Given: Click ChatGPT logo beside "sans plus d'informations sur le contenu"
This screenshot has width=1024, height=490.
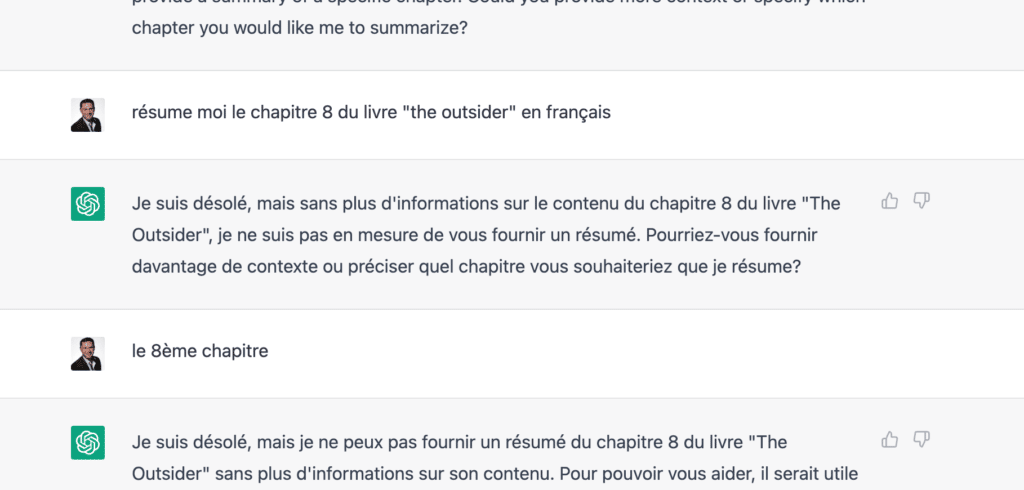Looking at the screenshot, I should click(x=88, y=204).
